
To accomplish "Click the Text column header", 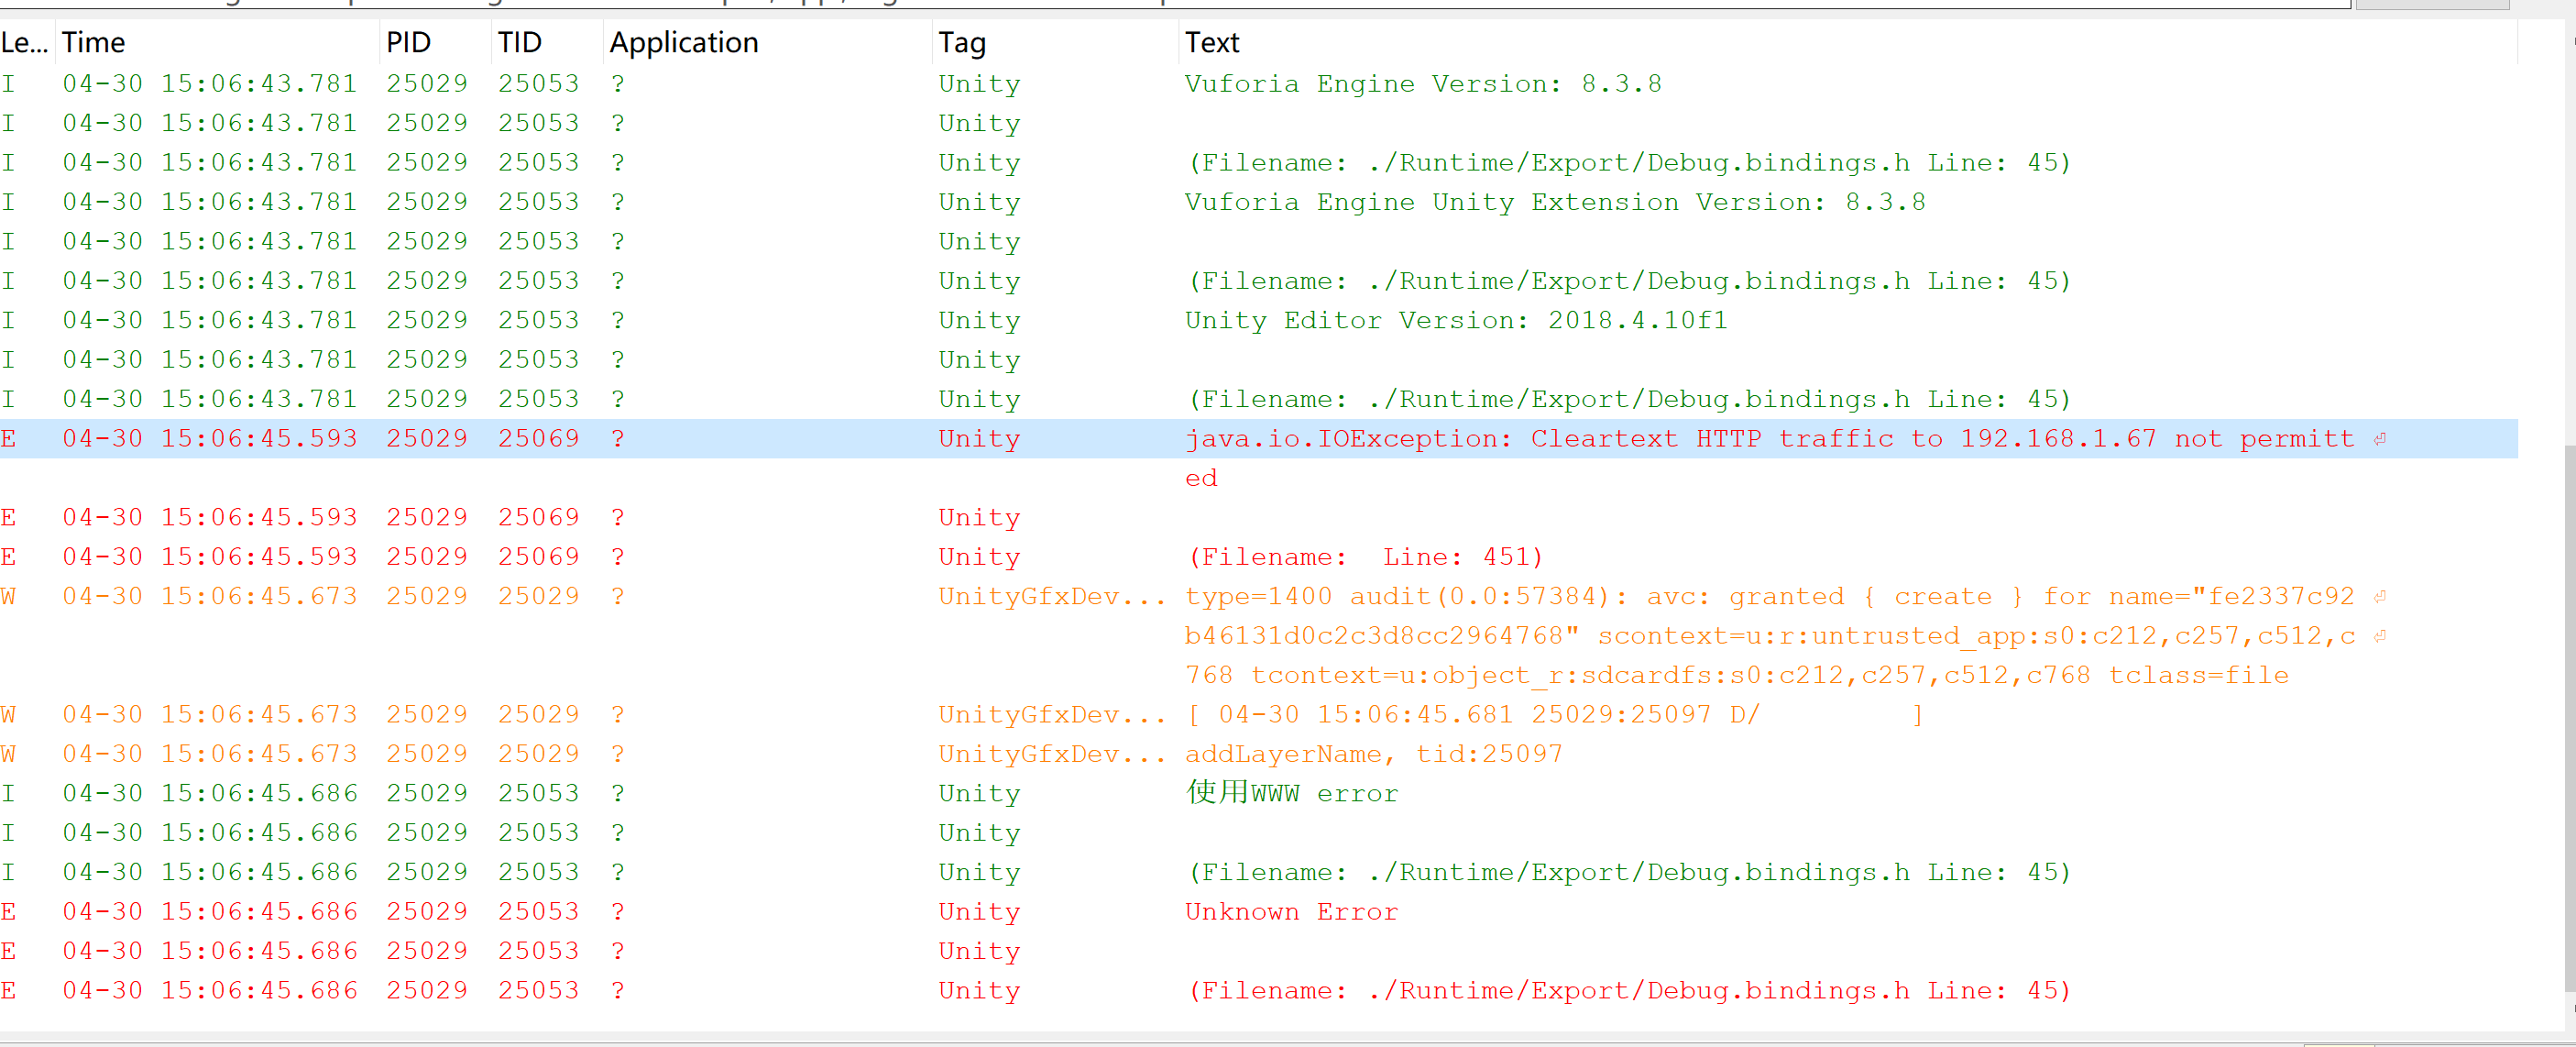I will point(1212,43).
